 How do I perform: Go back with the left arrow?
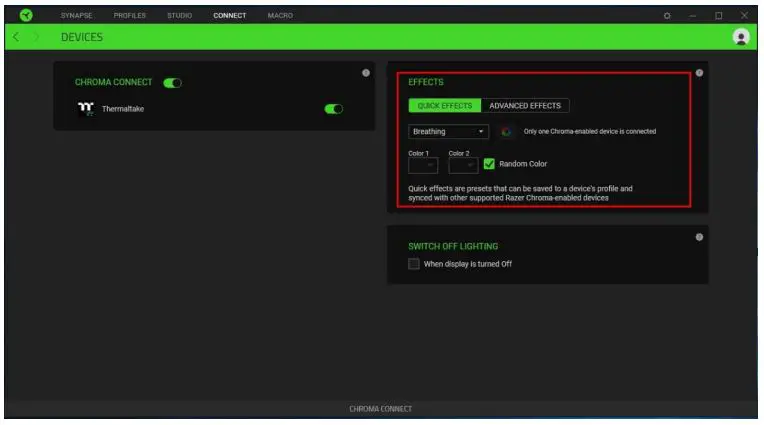(16, 37)
